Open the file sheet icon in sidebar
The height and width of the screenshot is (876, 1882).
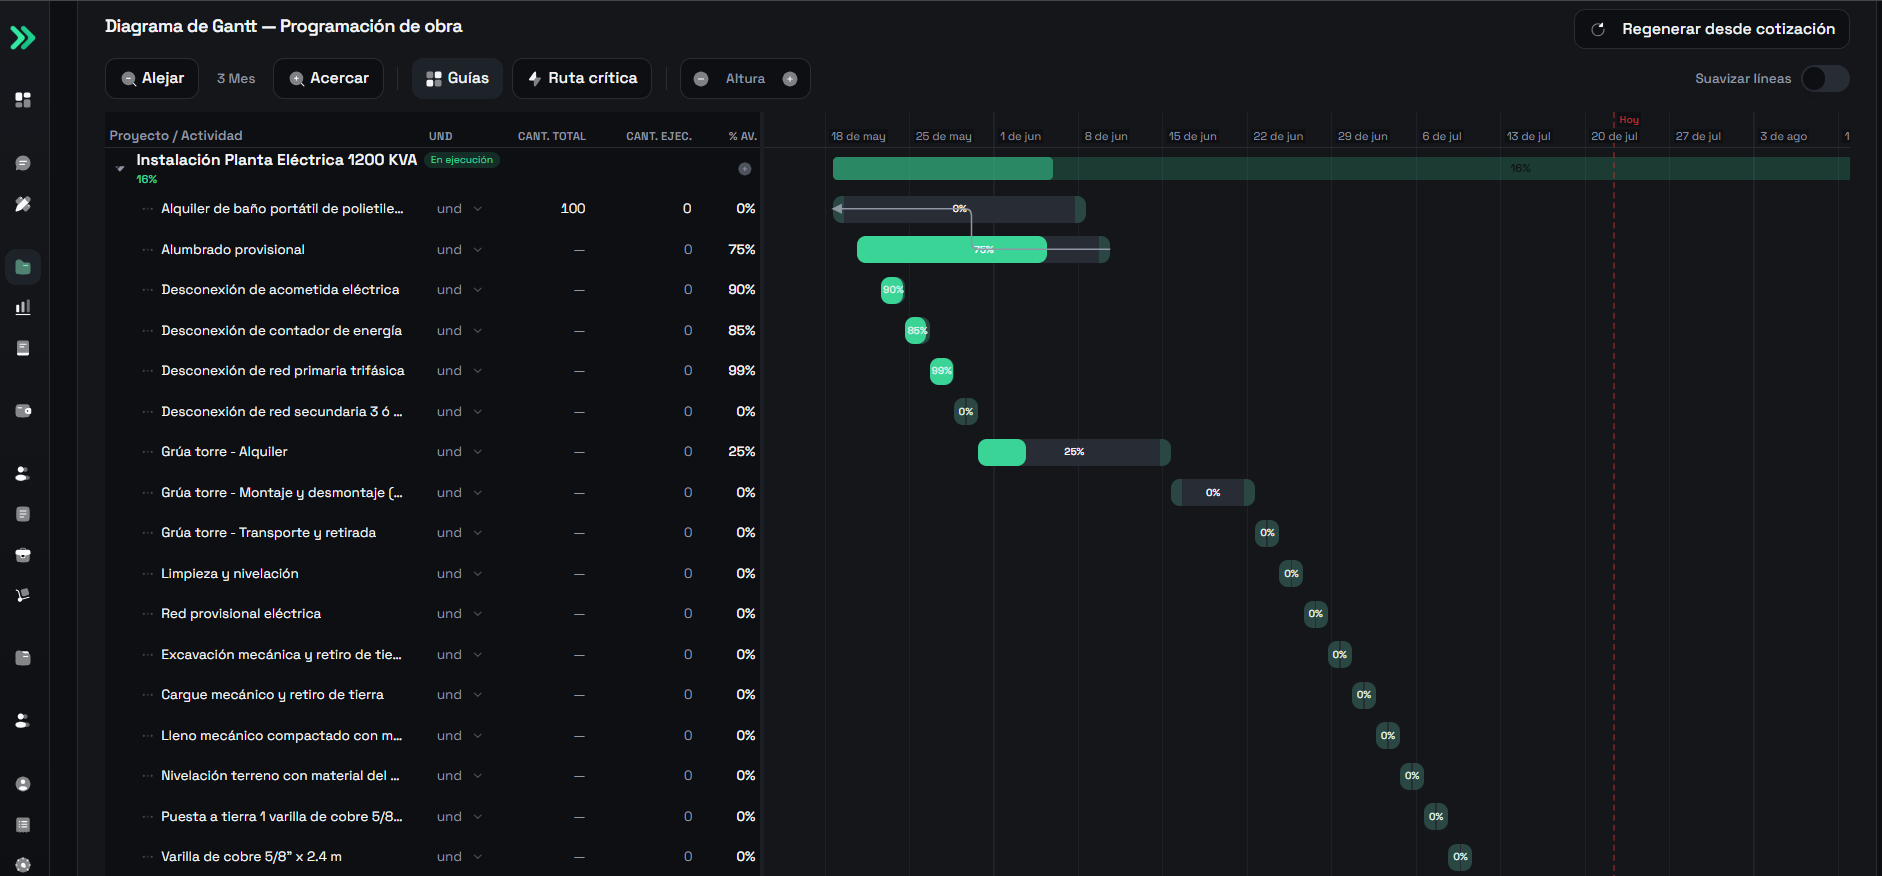[x=23, y=658]
